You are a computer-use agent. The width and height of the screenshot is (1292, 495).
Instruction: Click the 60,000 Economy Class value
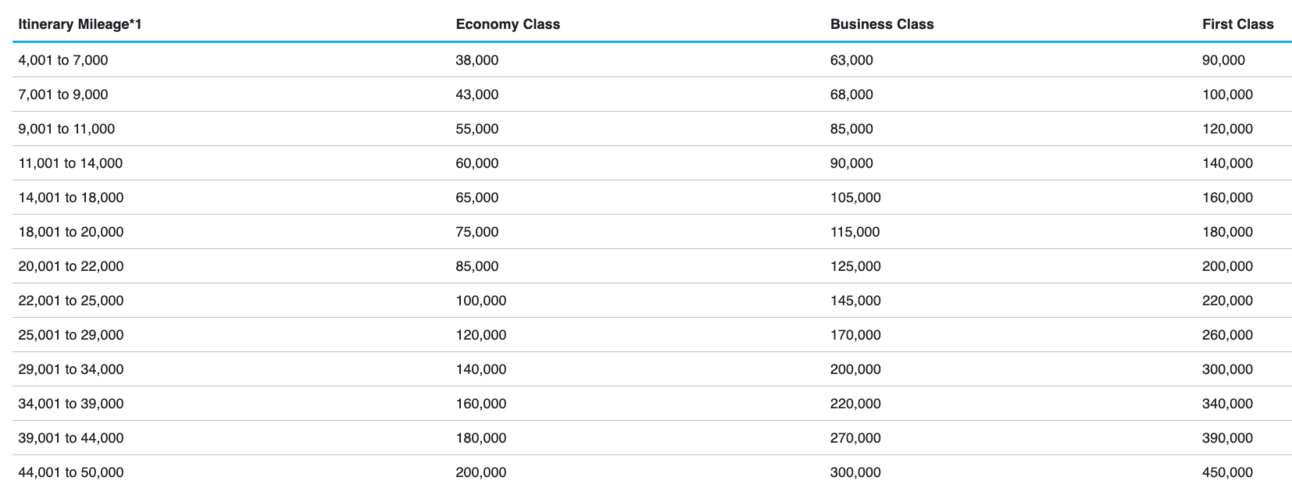pos(477,163)
